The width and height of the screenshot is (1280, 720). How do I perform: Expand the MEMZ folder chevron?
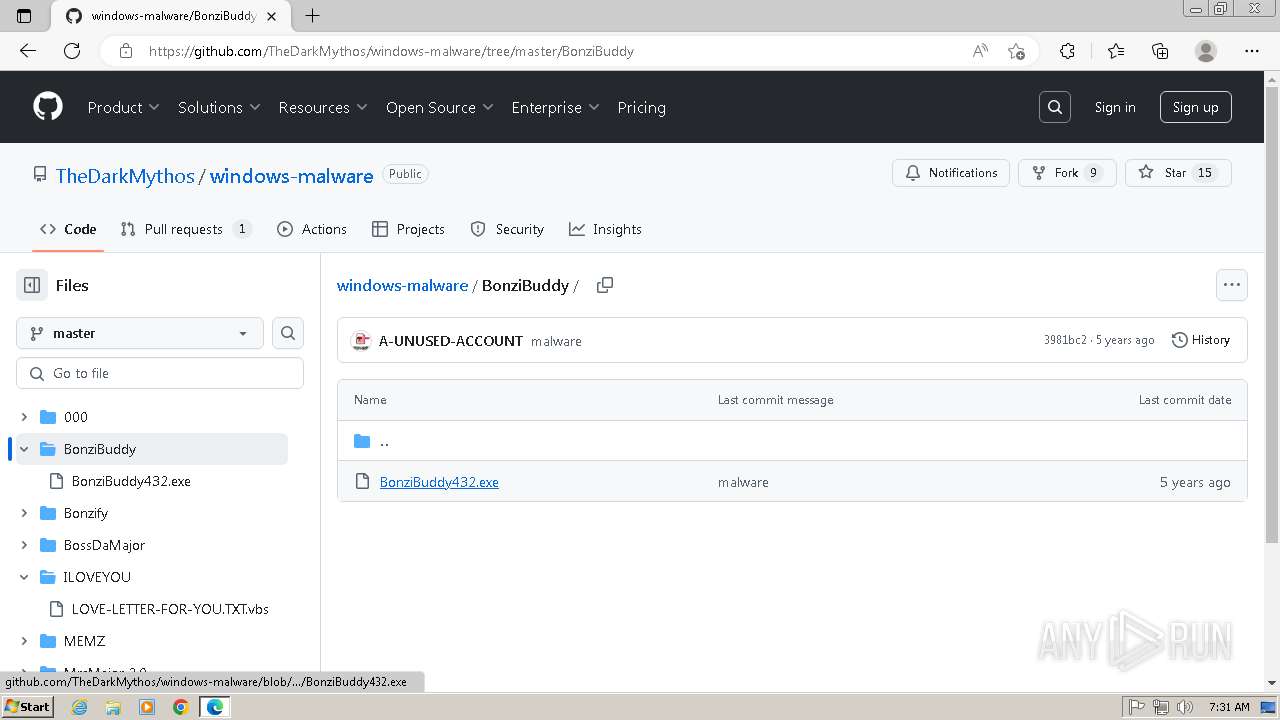tap(24, 641)
